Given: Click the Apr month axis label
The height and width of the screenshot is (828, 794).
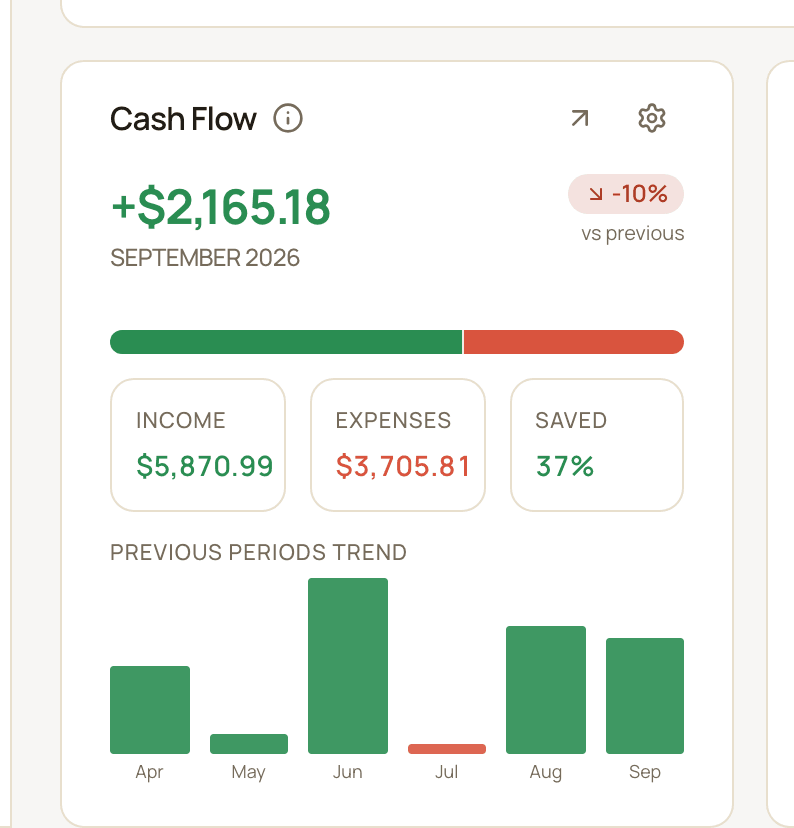Looking at the screenshot, I should coord(149,773).
